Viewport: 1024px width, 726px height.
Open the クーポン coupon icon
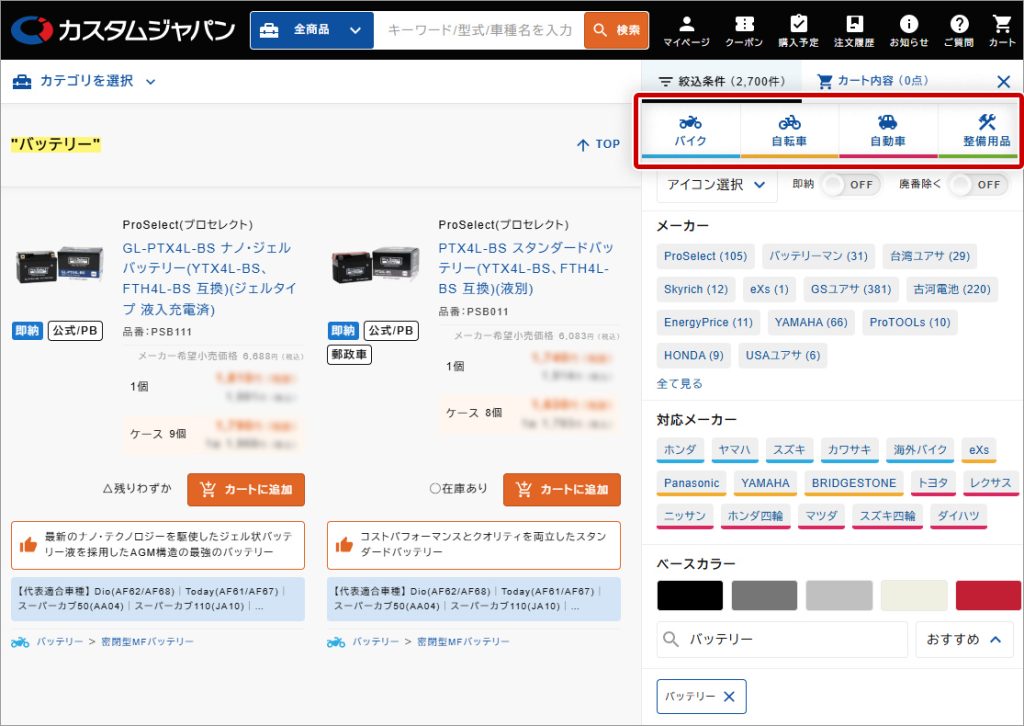tap(744, 31)
